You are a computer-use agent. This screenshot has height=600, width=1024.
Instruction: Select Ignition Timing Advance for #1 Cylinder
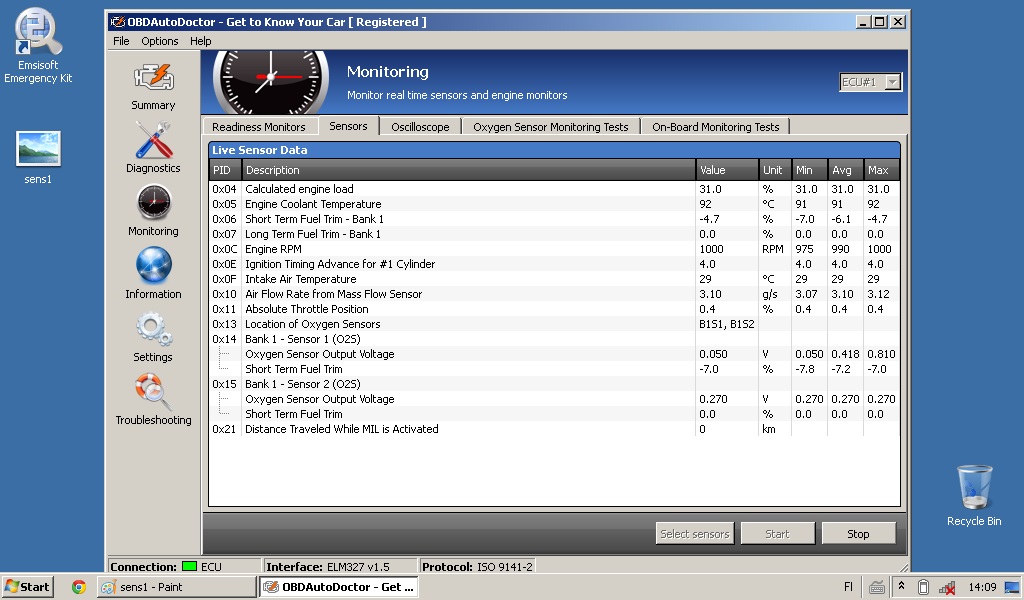(554, 264)
